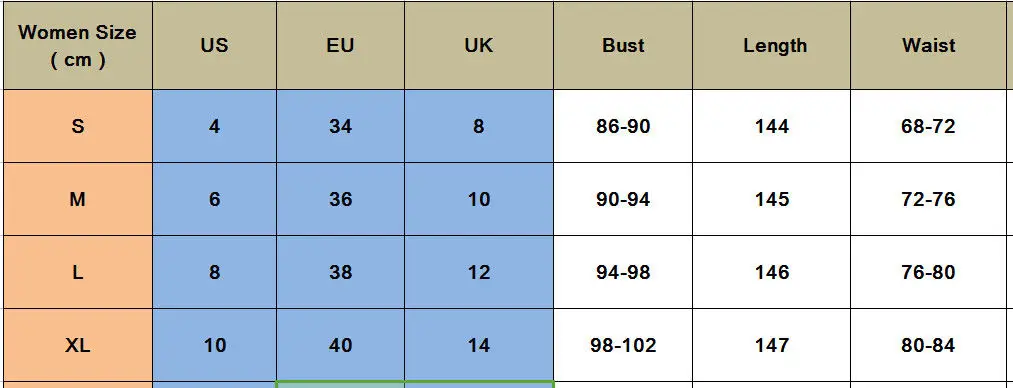Select the EU cell with value 40

coord(340,345)
